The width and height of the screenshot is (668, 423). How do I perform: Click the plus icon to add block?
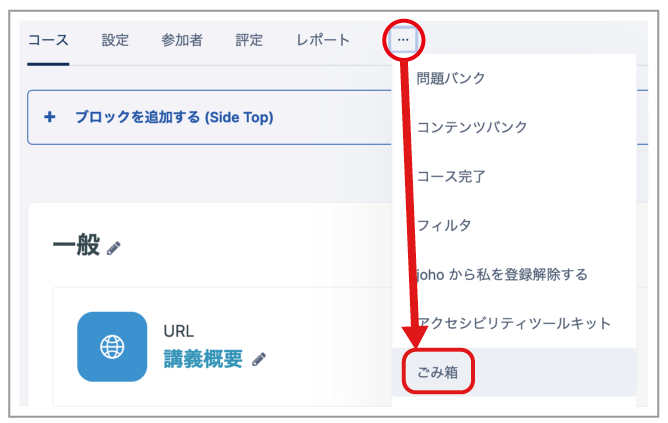click(50, 117)
